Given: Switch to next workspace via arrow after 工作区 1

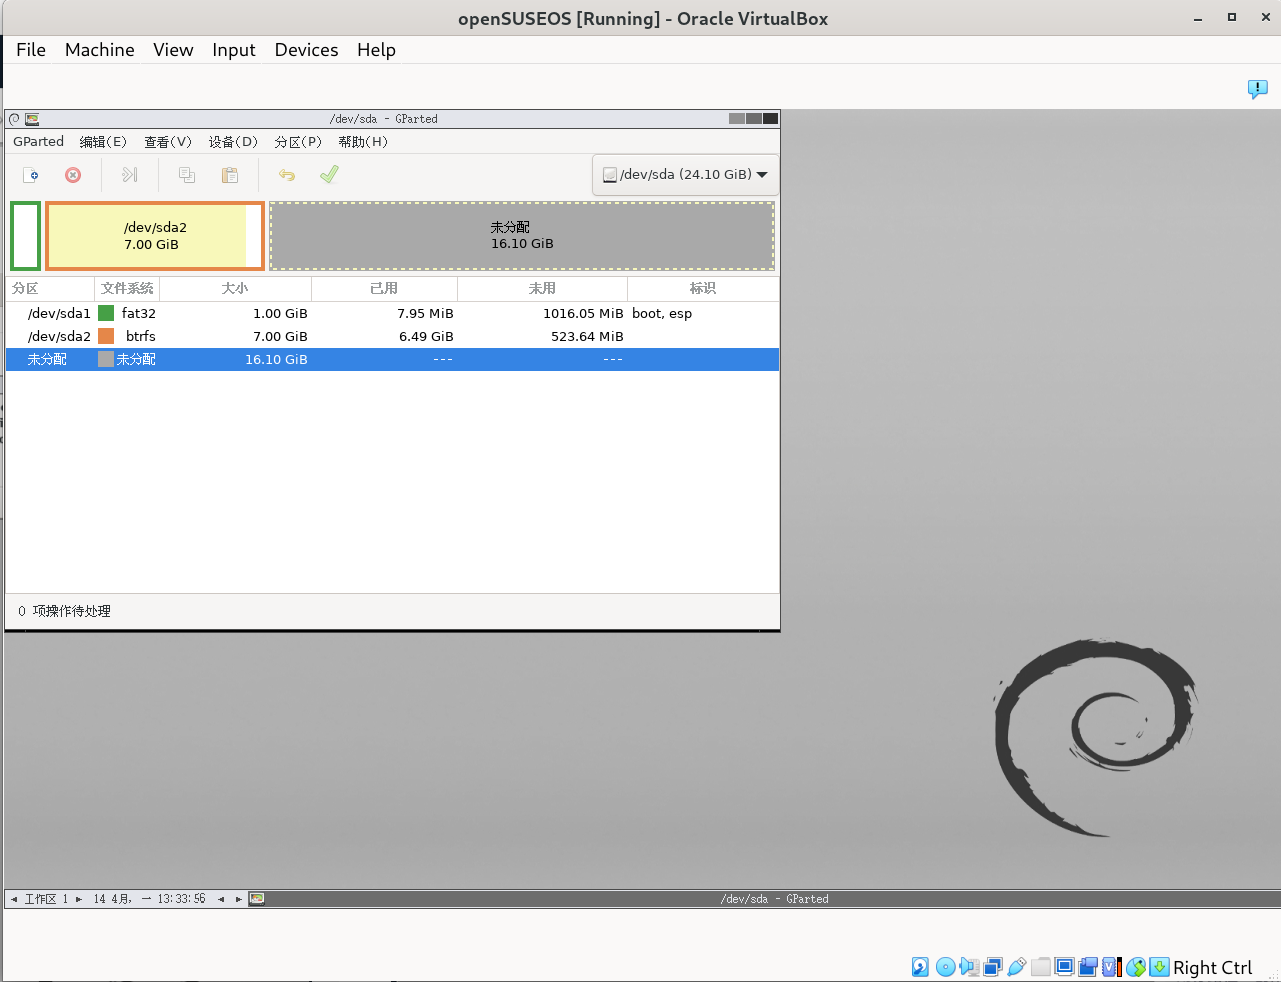Looking at the screenshot, I should coord(79,899).
